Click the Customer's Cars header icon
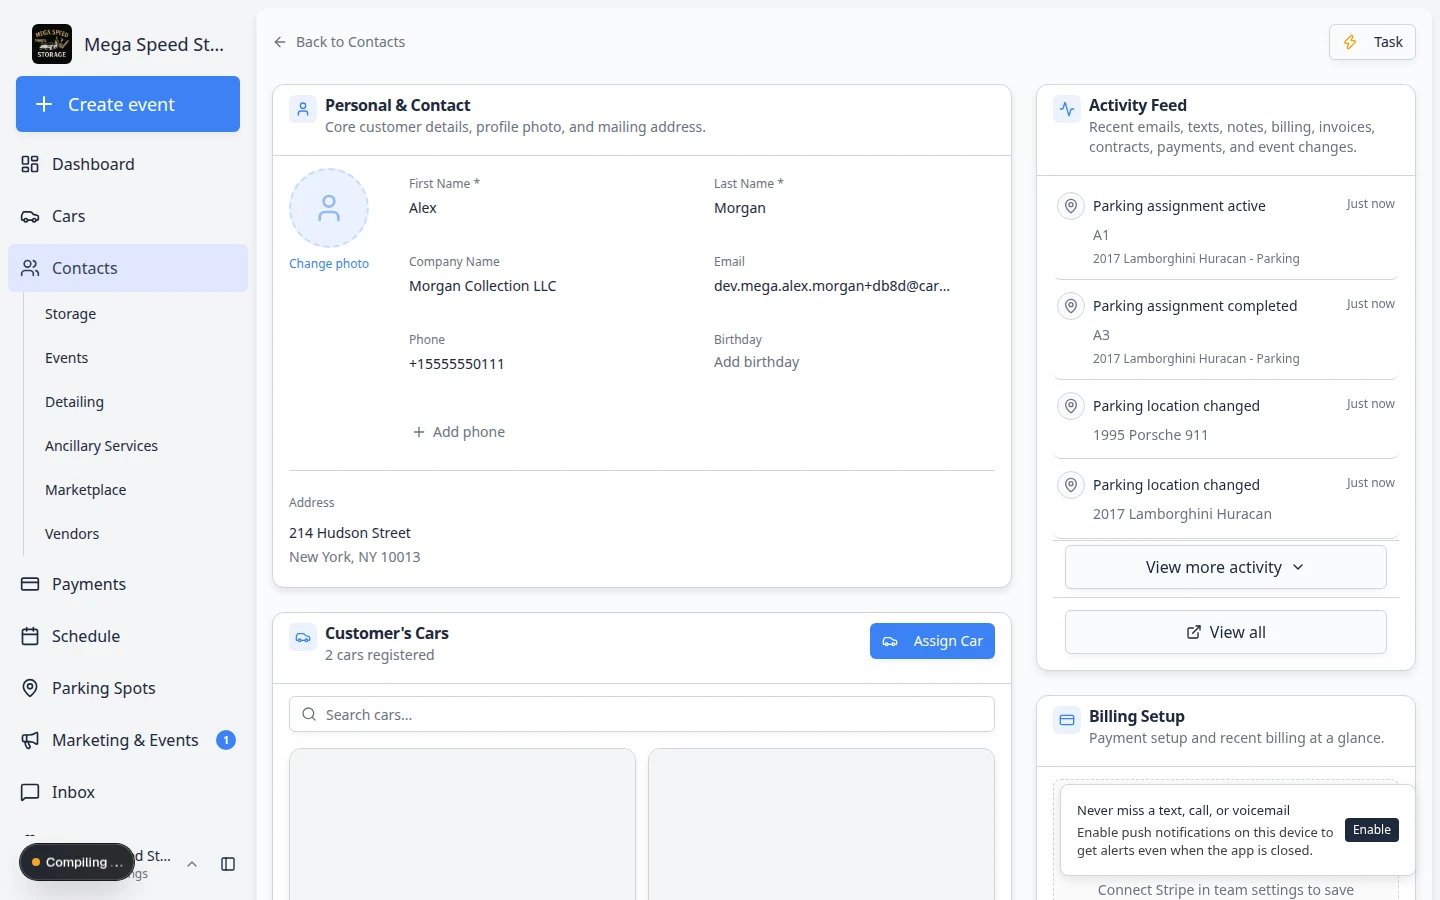 (303, 637)
